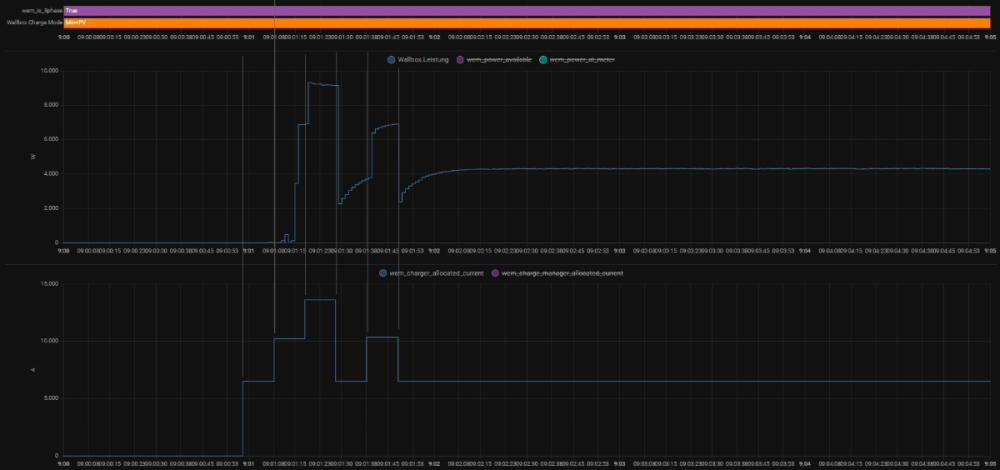Click the blue Wallbox Leistung legend dot

(x=391, y=60)
